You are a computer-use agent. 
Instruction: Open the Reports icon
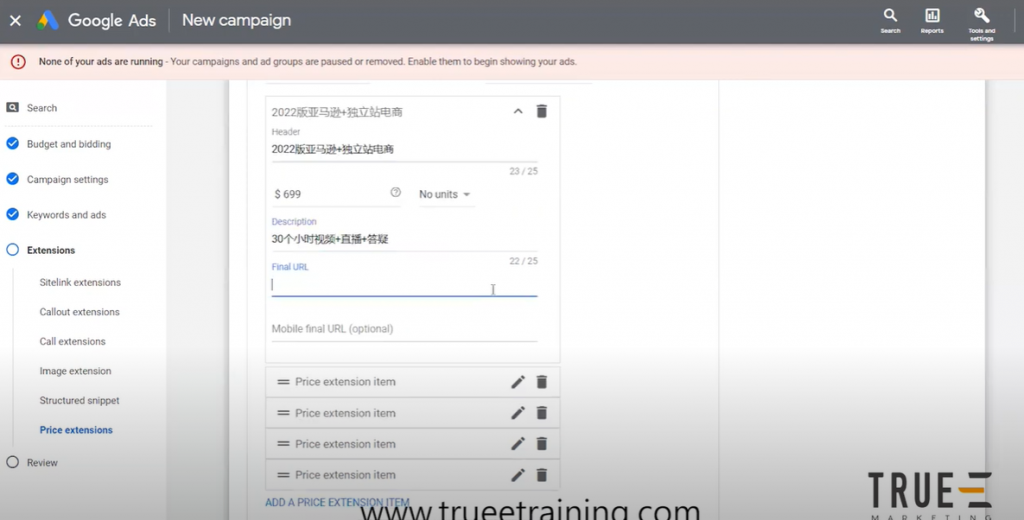click(932, 16)
